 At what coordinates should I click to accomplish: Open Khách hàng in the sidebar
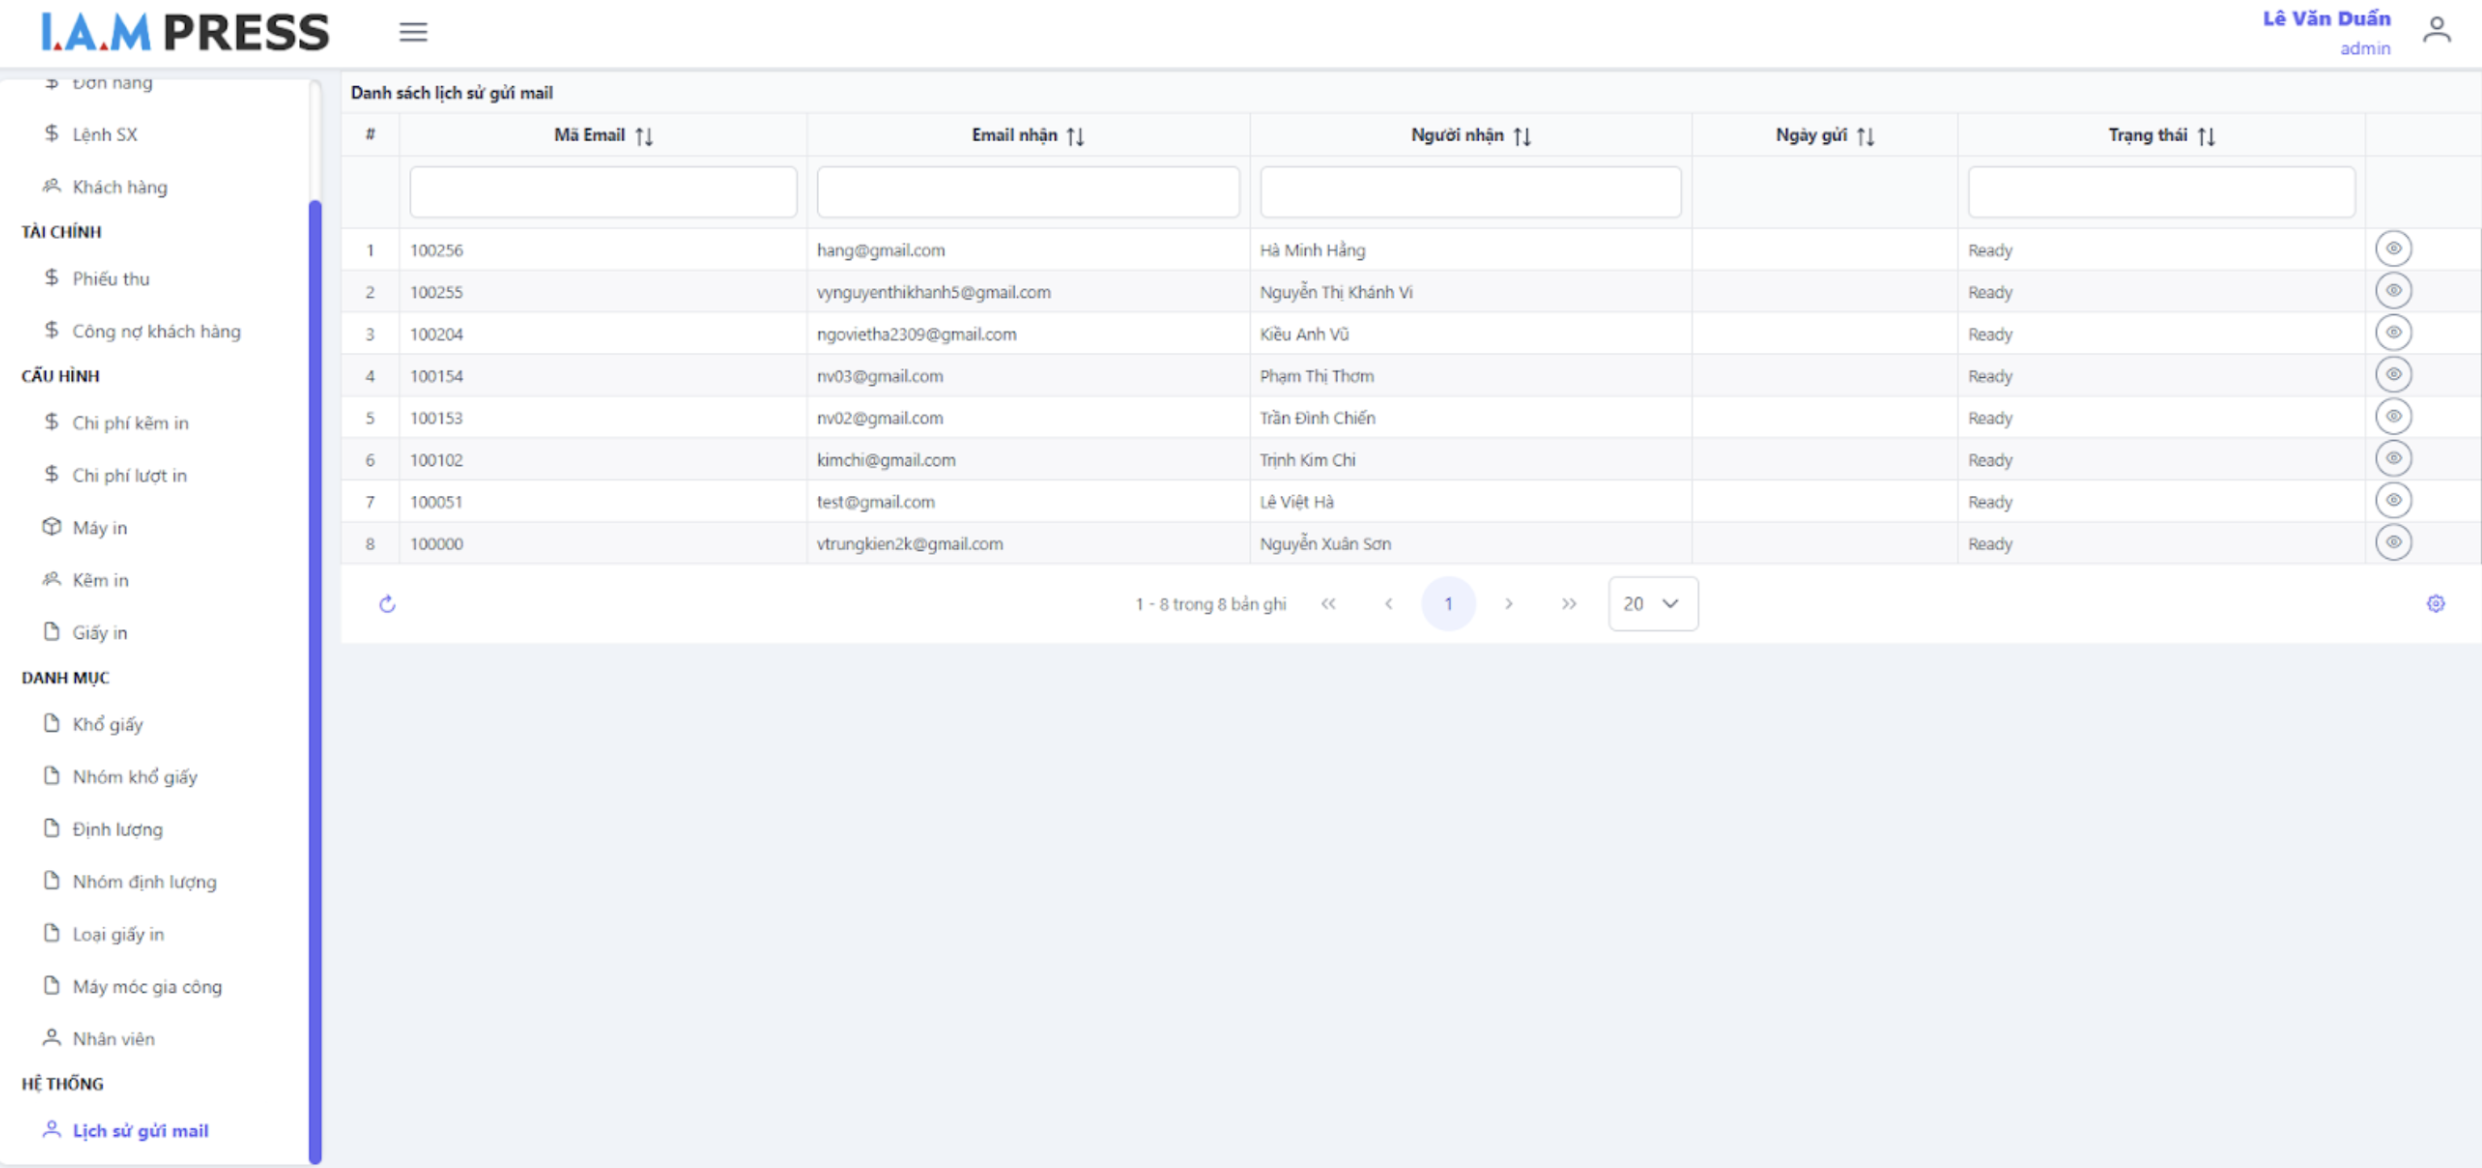119,187
